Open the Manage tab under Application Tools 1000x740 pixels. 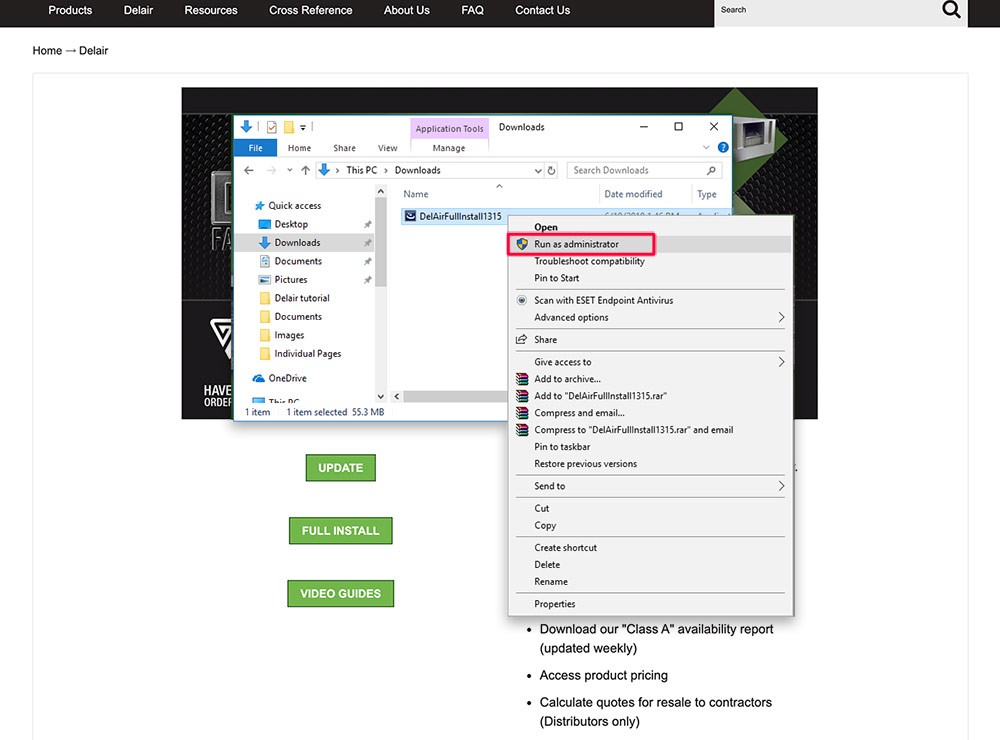click(x=449, y=148)
